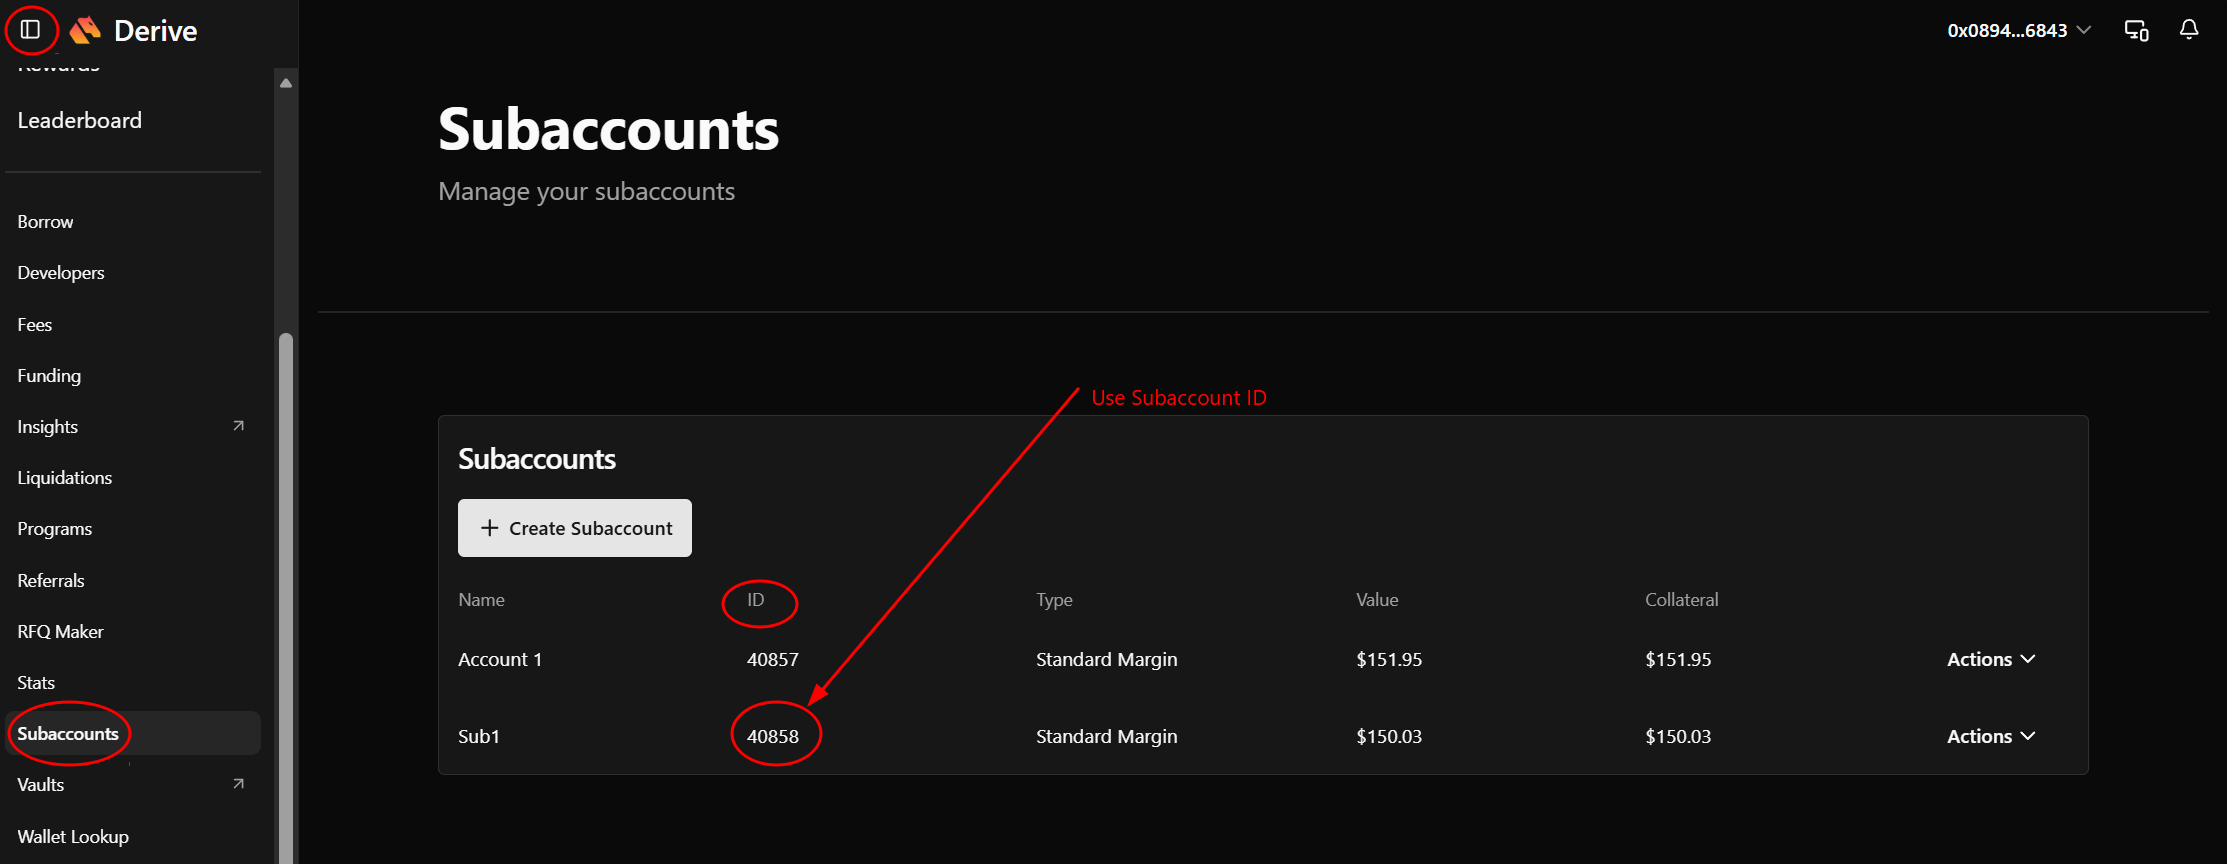Toggle the sidebar collapse icon
The height and width of the screenshot is (864, 2227).
(x=31, y=30)
